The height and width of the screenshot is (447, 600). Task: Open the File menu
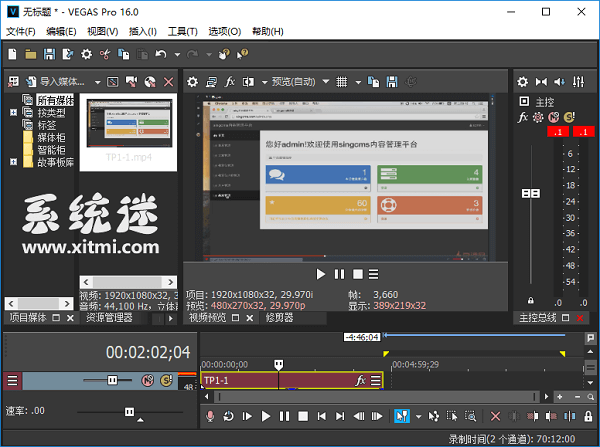(21, 31)
